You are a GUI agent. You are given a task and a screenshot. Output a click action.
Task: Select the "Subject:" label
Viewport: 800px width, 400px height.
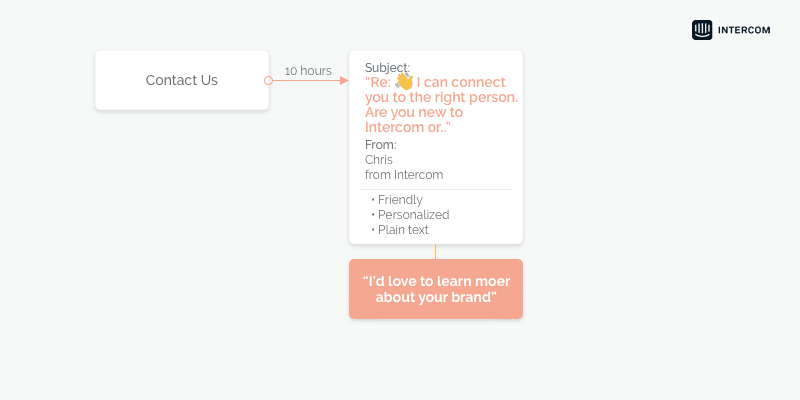387,67
